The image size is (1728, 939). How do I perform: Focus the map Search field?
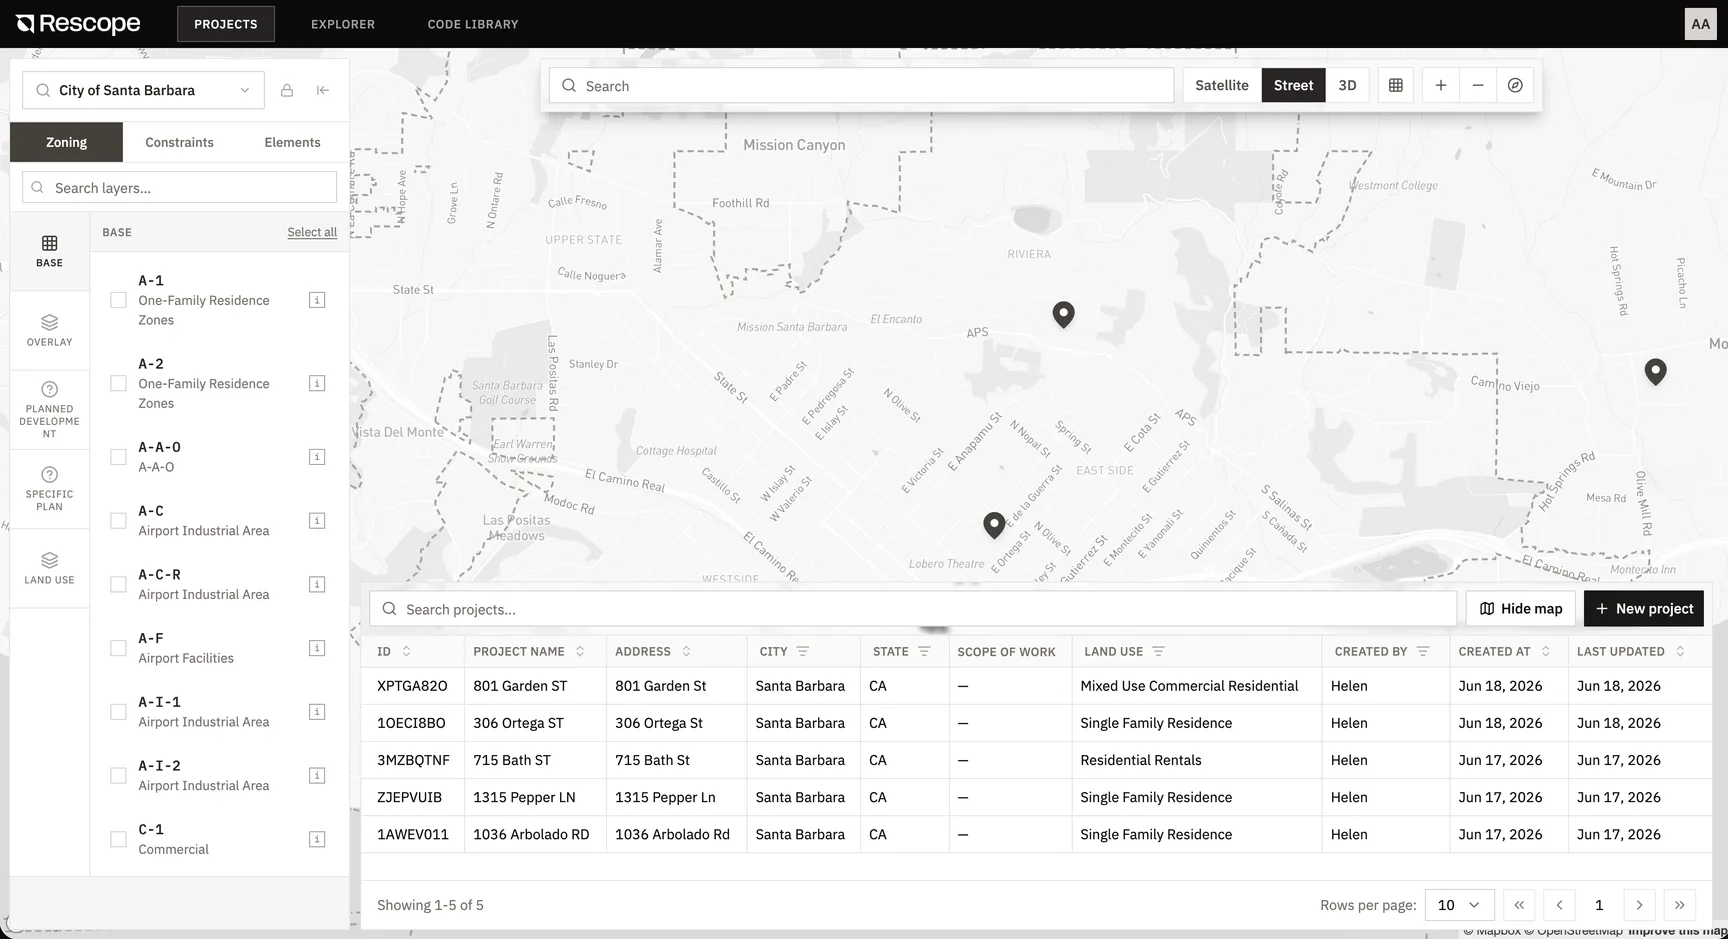tap(861, 86)
